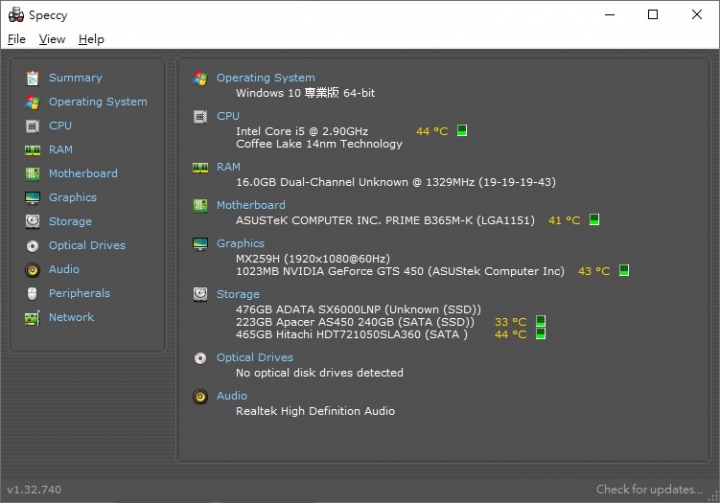Click the Audio speaker icon in the sidebar
This screenshot has height=503, width=720.
[x=32, y=270]
